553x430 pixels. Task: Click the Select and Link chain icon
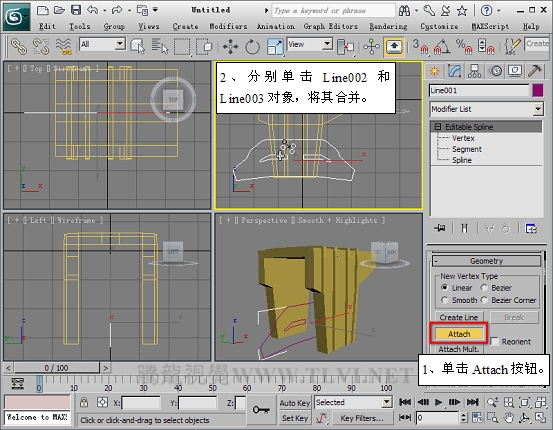tap(19, 47)
